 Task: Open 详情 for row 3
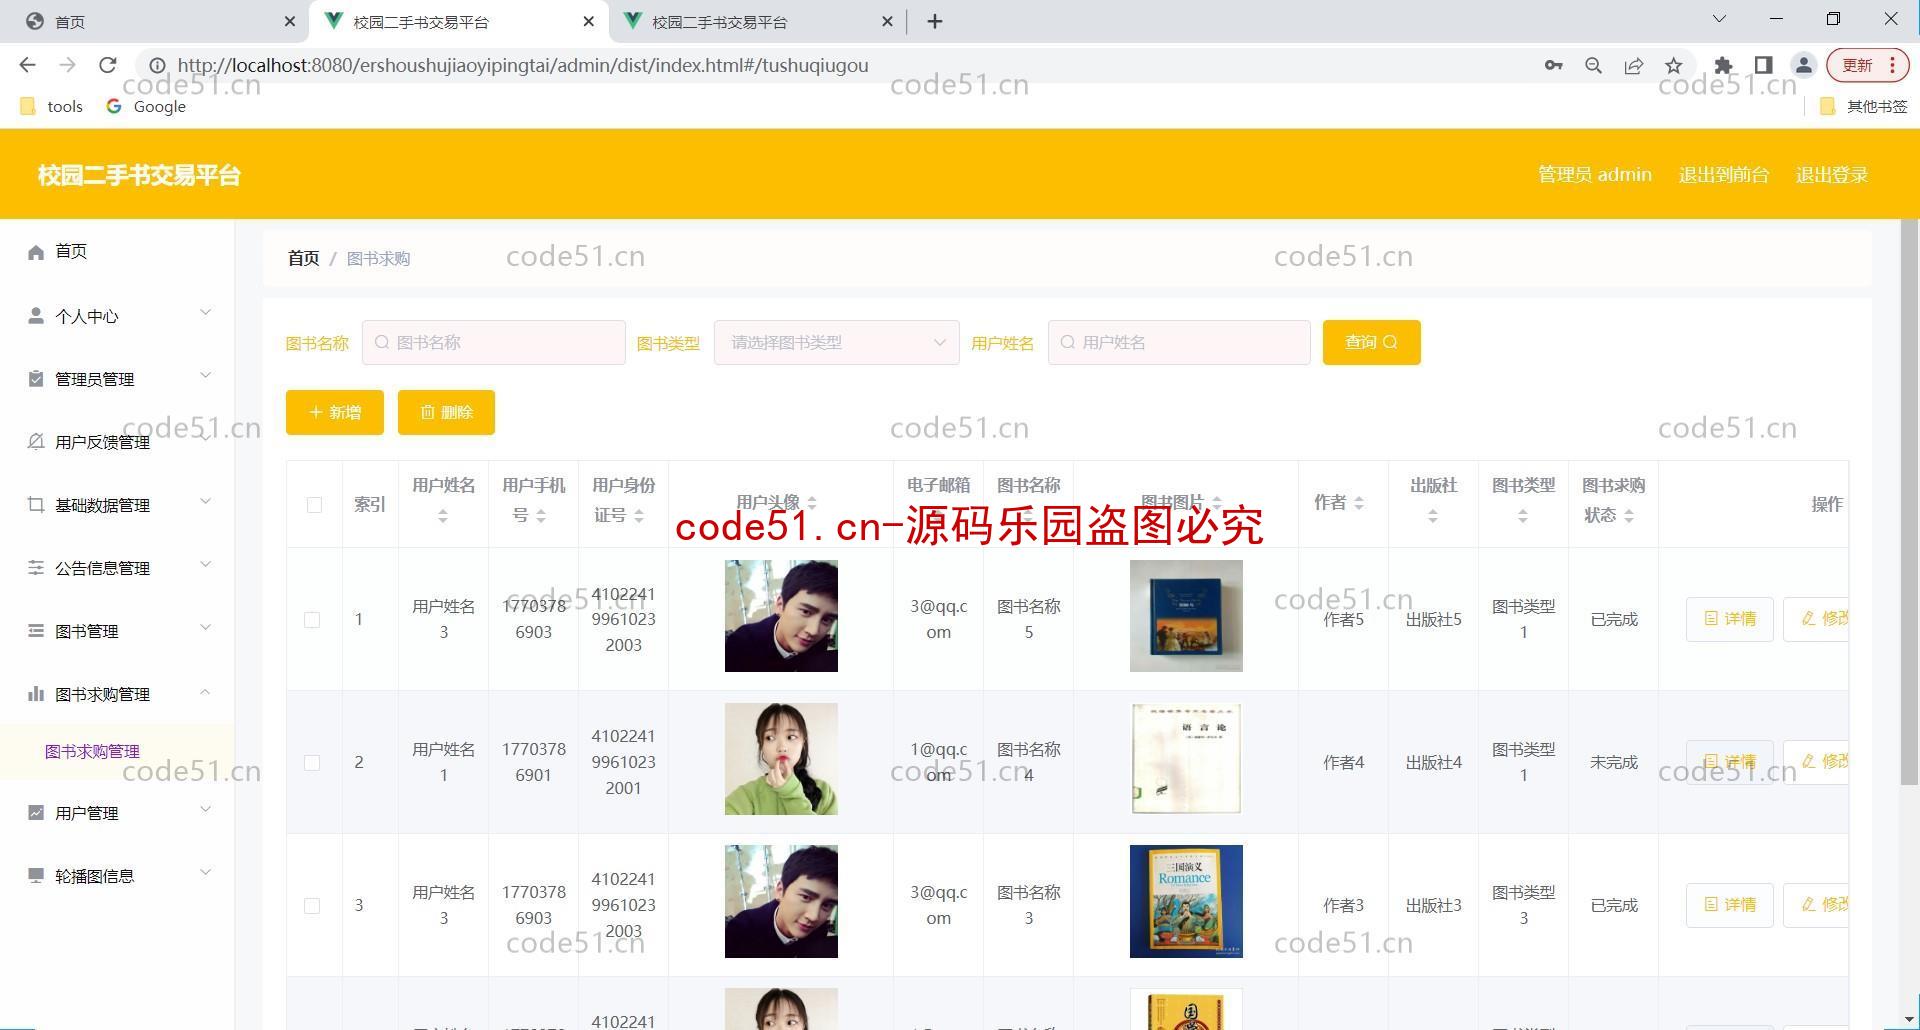[x=1729, y=905]
